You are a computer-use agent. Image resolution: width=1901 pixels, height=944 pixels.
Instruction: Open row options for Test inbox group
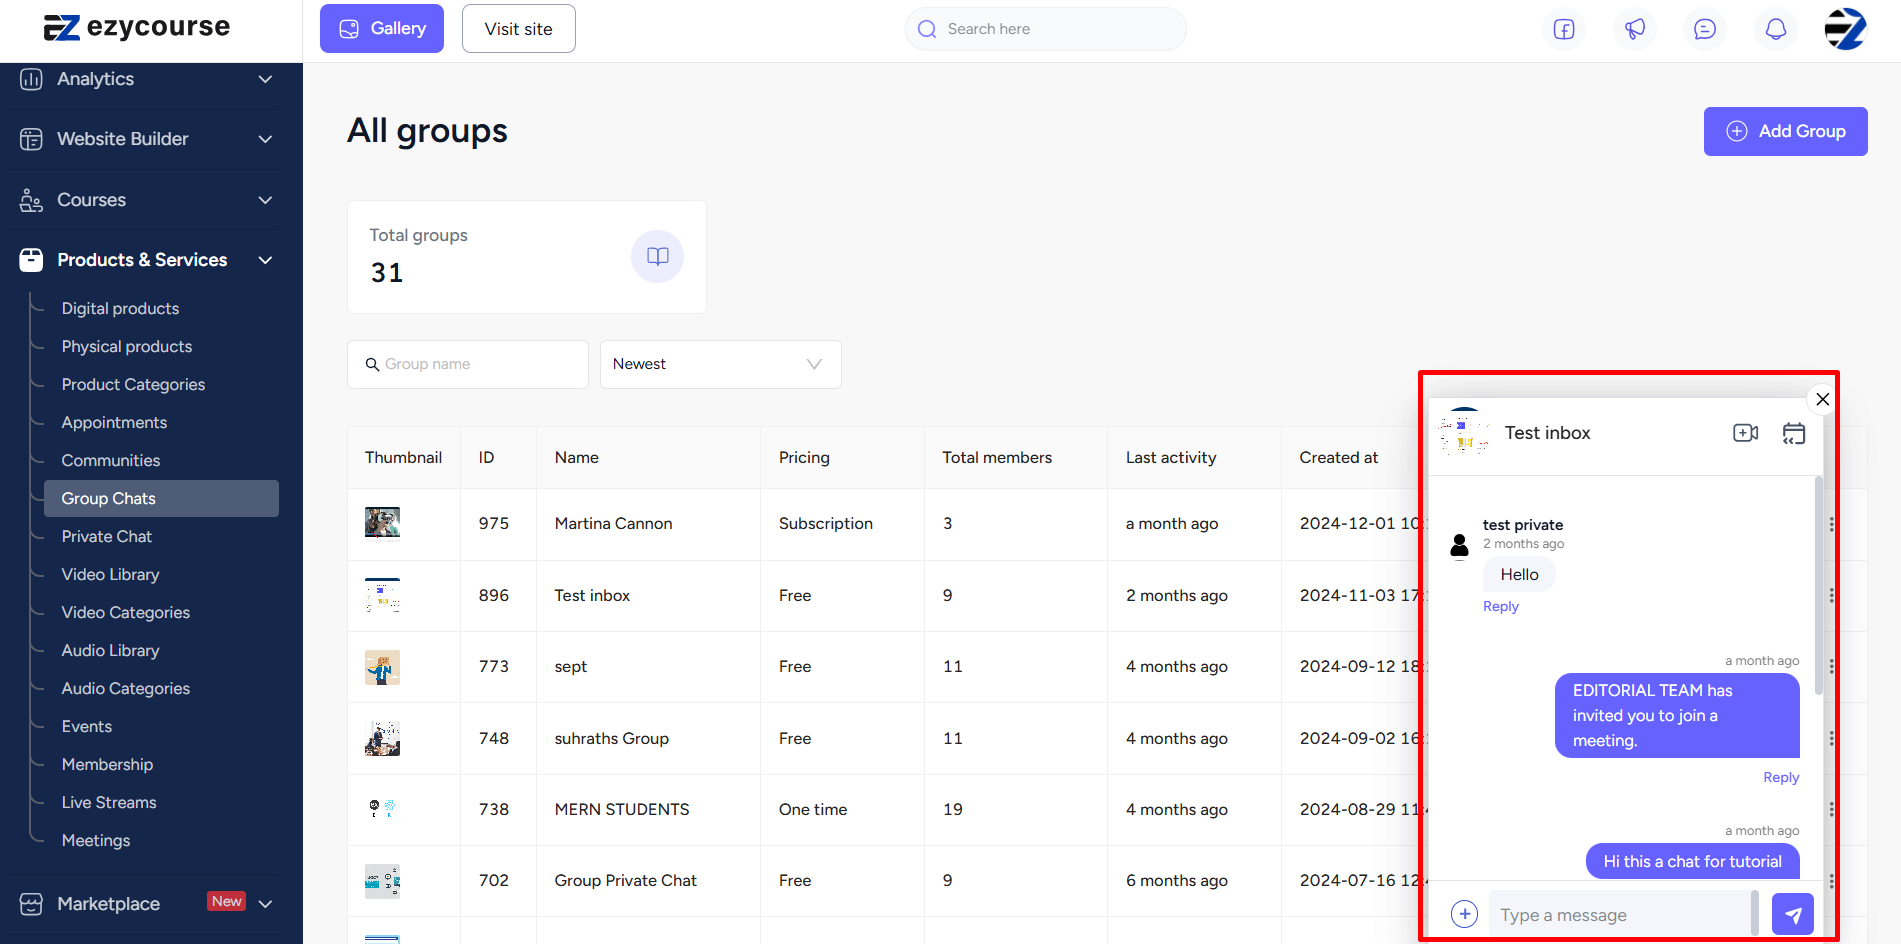[x=1831, y=595]
